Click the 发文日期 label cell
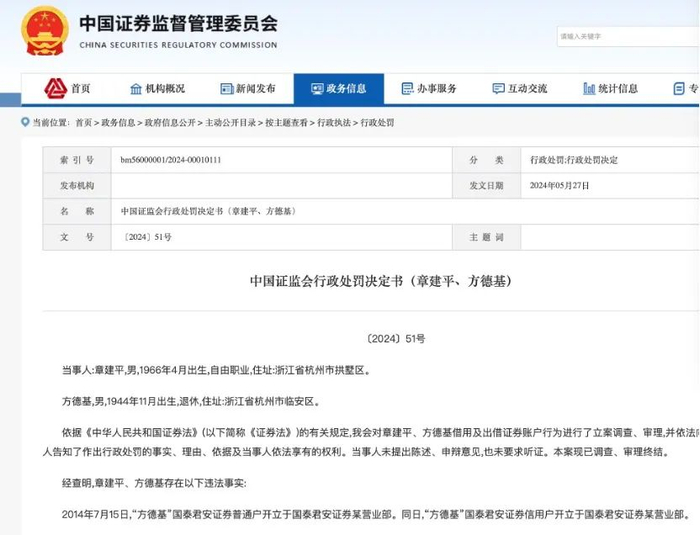The image size is (700, 535). [x=486, y=185]
